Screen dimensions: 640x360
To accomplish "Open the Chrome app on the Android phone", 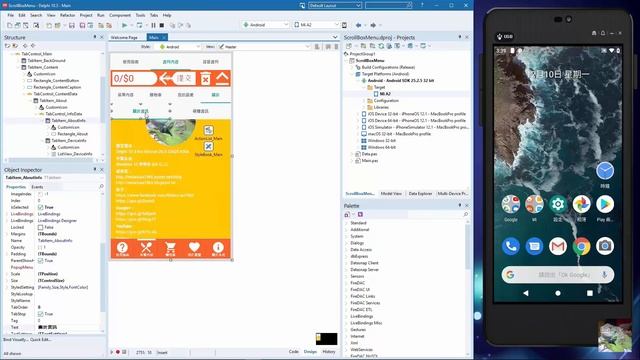I will click(581, 246).
